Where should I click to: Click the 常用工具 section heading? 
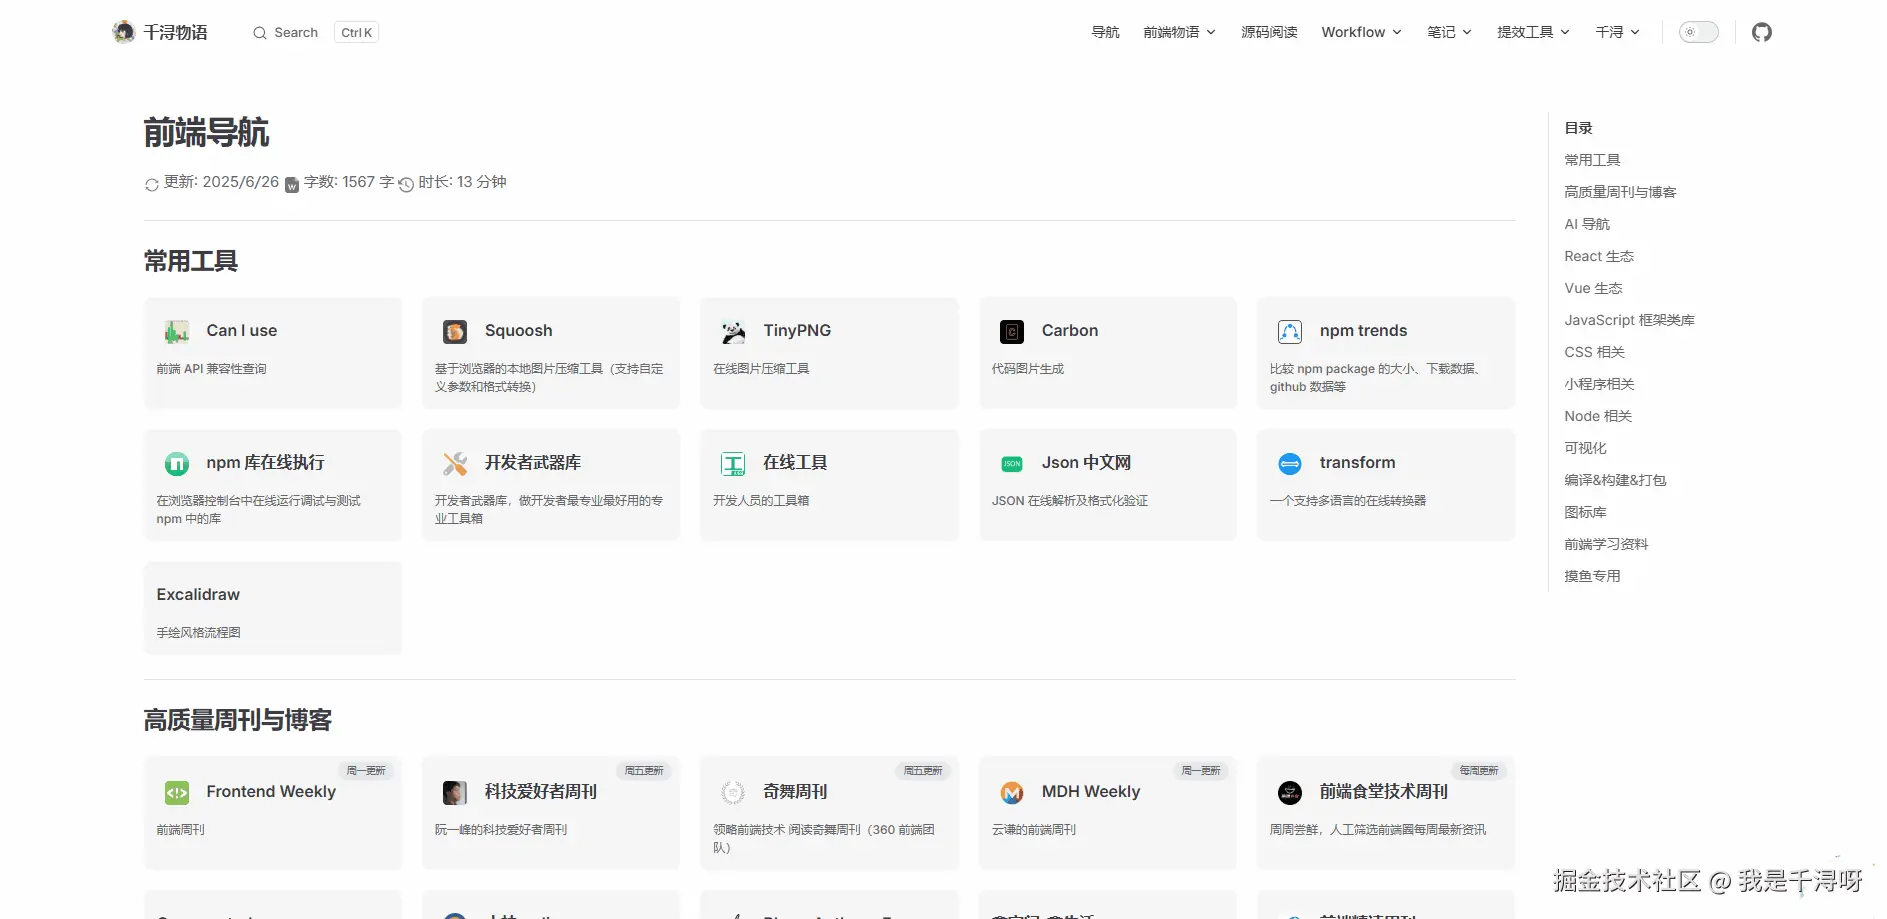pyautogui.click(x=191, y=262)
